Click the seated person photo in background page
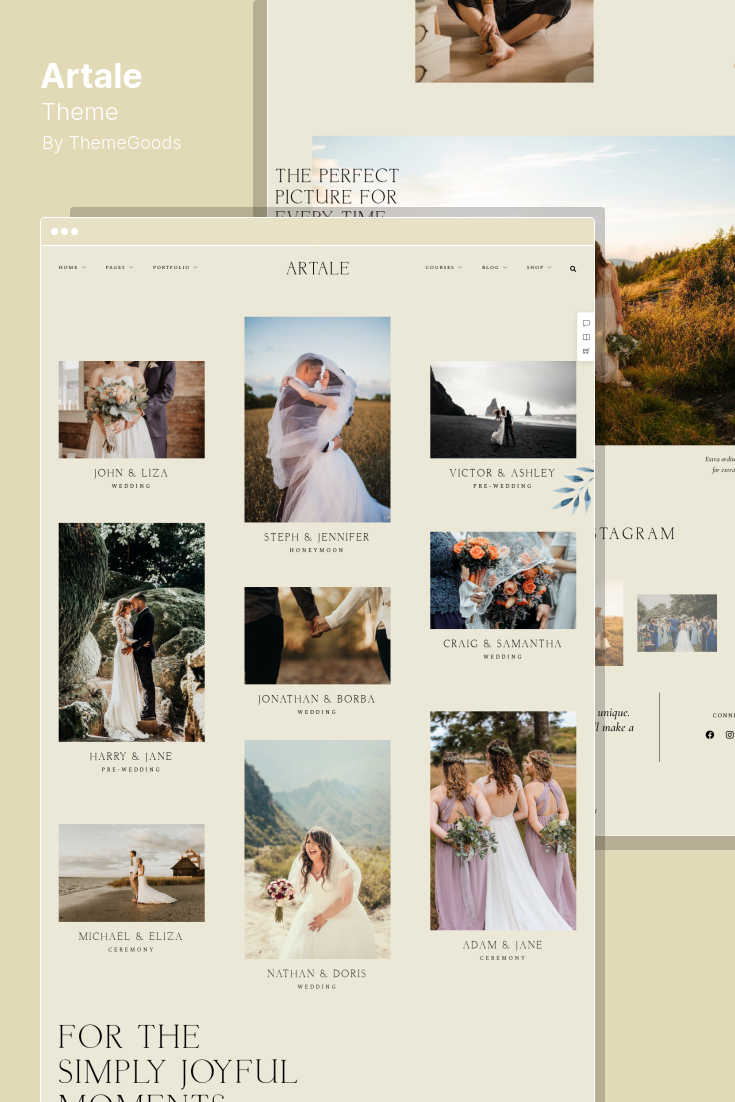The height and width of the screenshot is (1102, 735). tap(505, 41)
